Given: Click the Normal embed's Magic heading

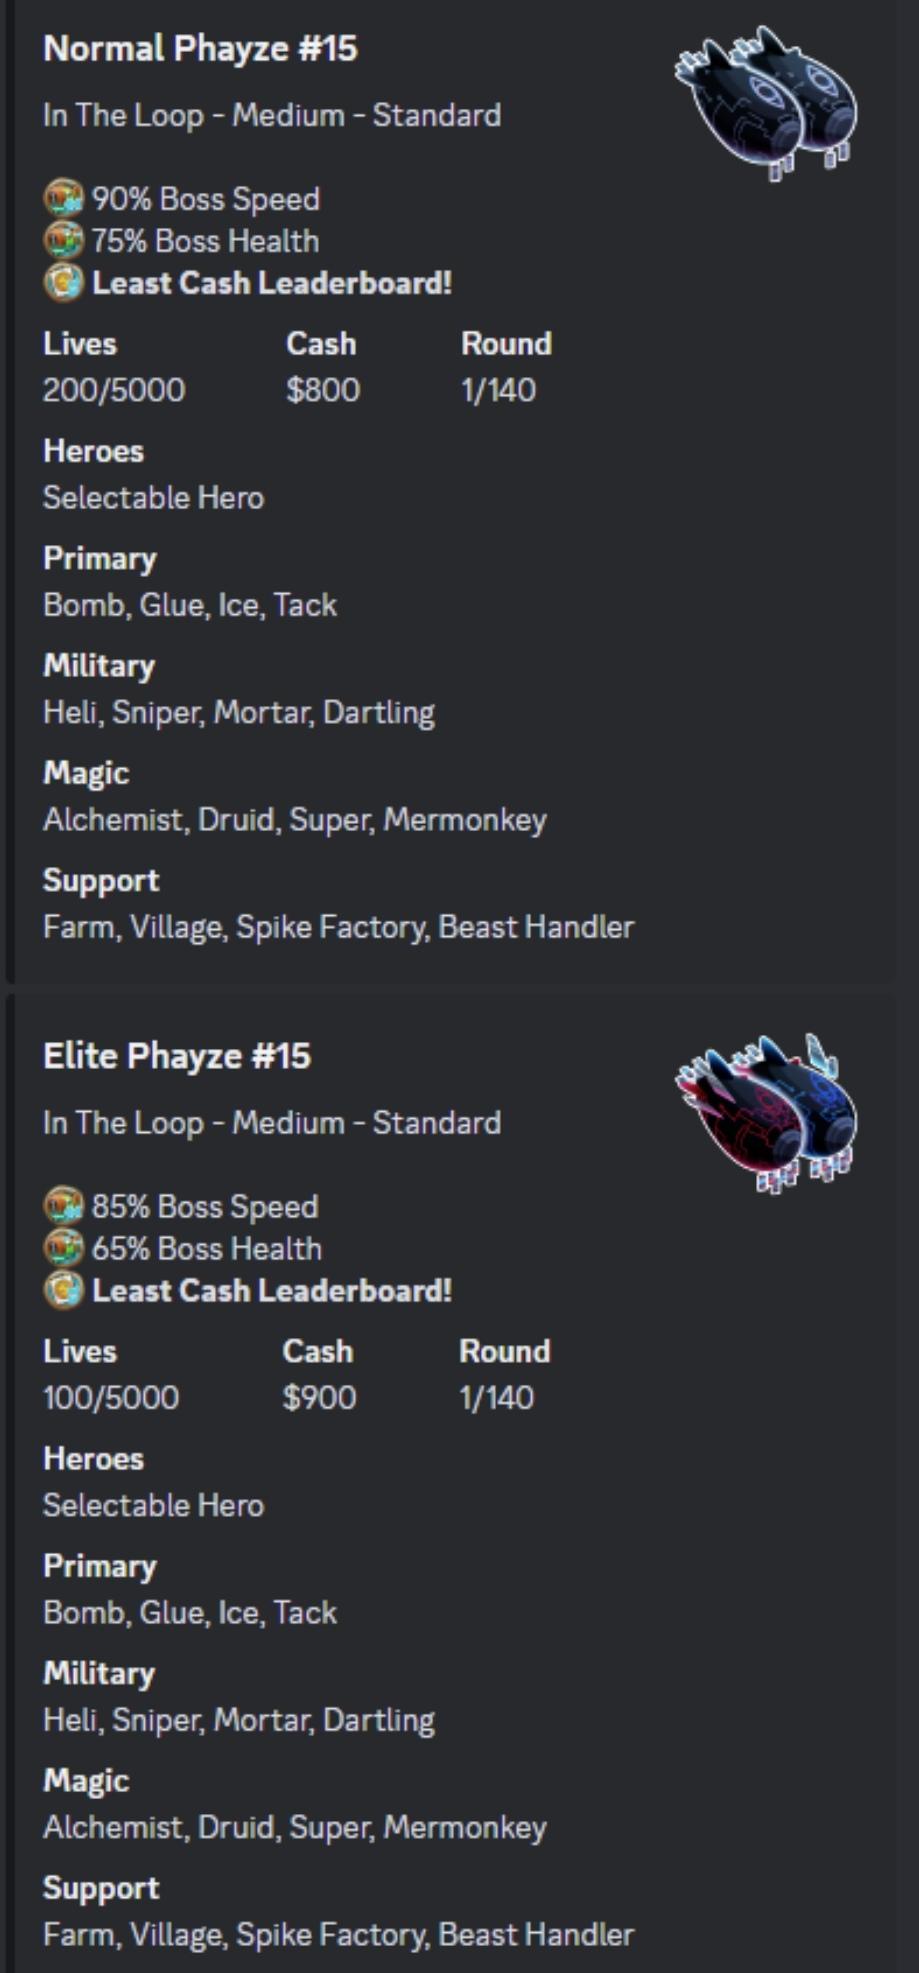Looking at the screenshot, I should pos(86,773).
